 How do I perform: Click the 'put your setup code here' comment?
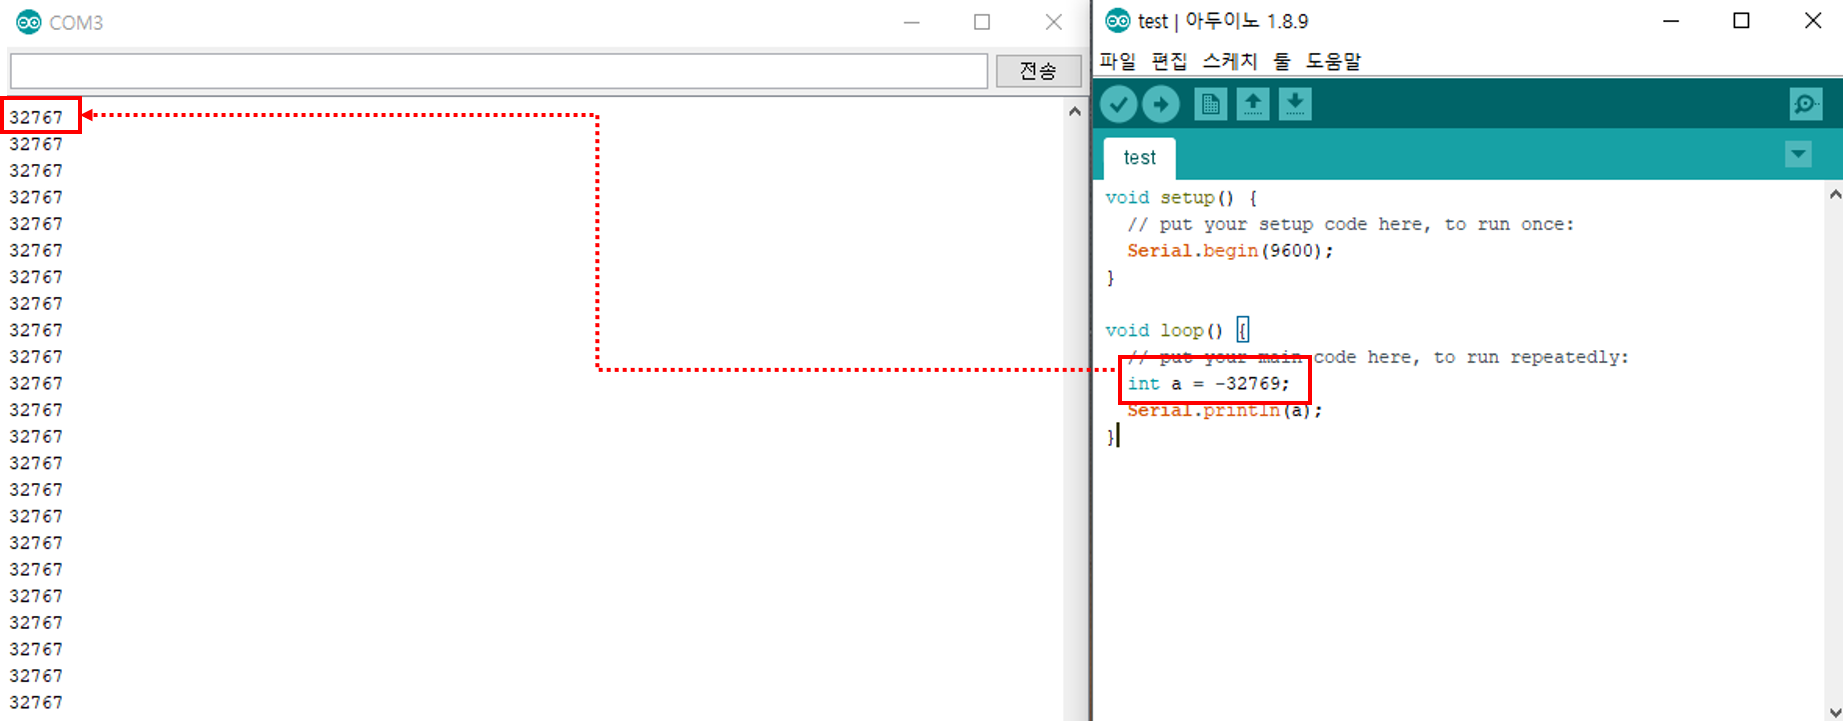(x=1350, y=224)
